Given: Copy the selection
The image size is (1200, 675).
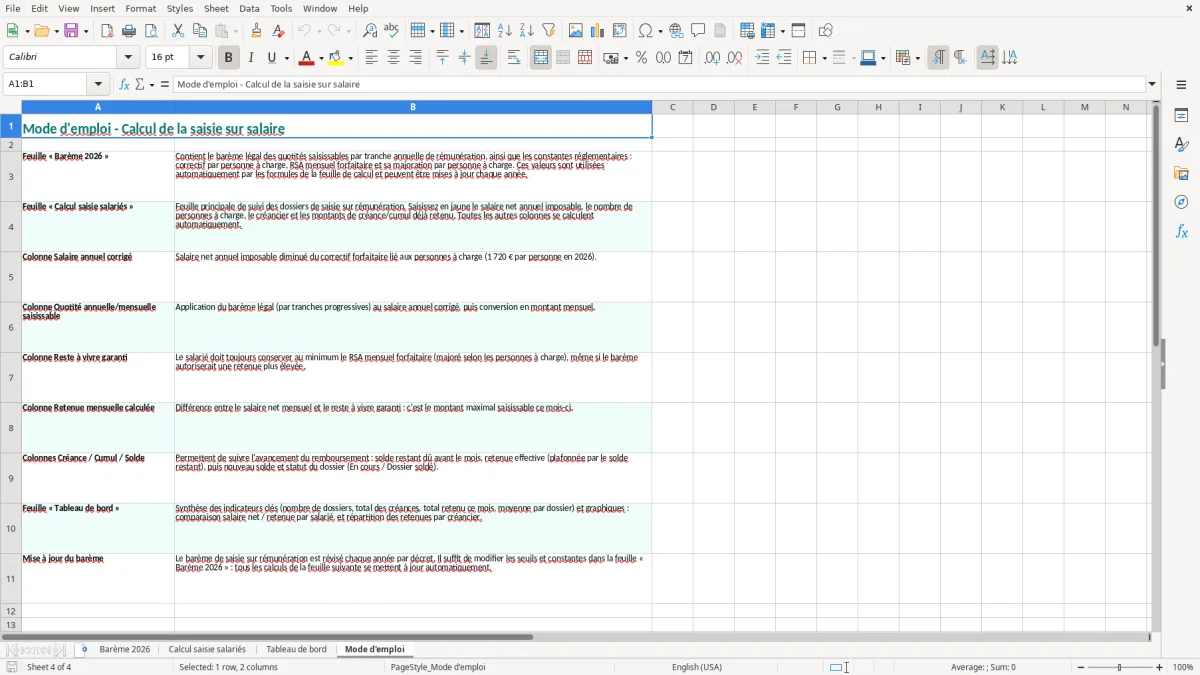Looking at the screenshot, I should [x=200, y=31].
